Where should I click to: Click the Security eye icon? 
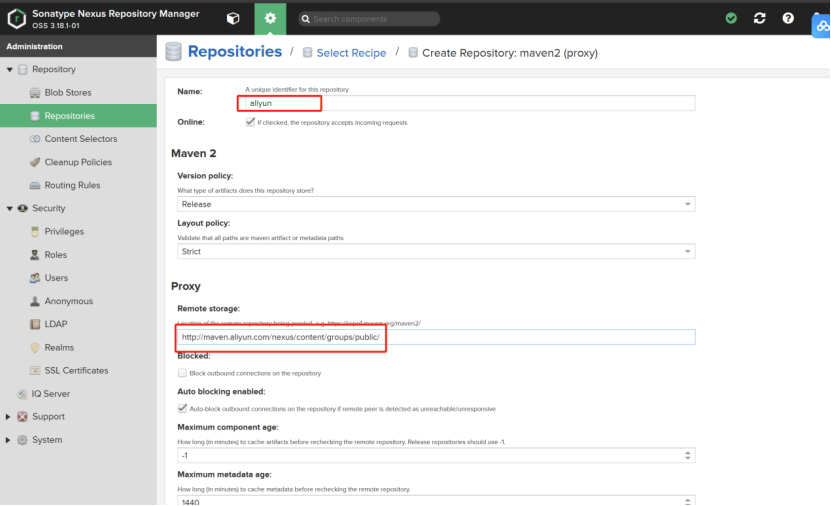(x=22, y=208)
